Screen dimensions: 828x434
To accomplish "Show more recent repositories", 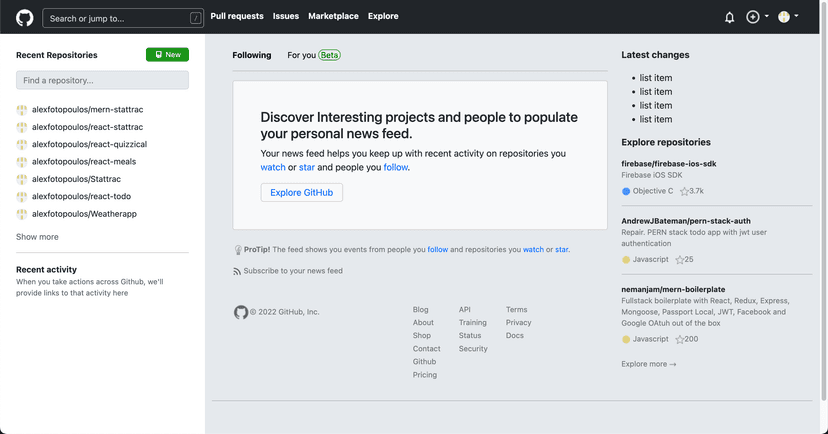I will (x=37, y=237).
